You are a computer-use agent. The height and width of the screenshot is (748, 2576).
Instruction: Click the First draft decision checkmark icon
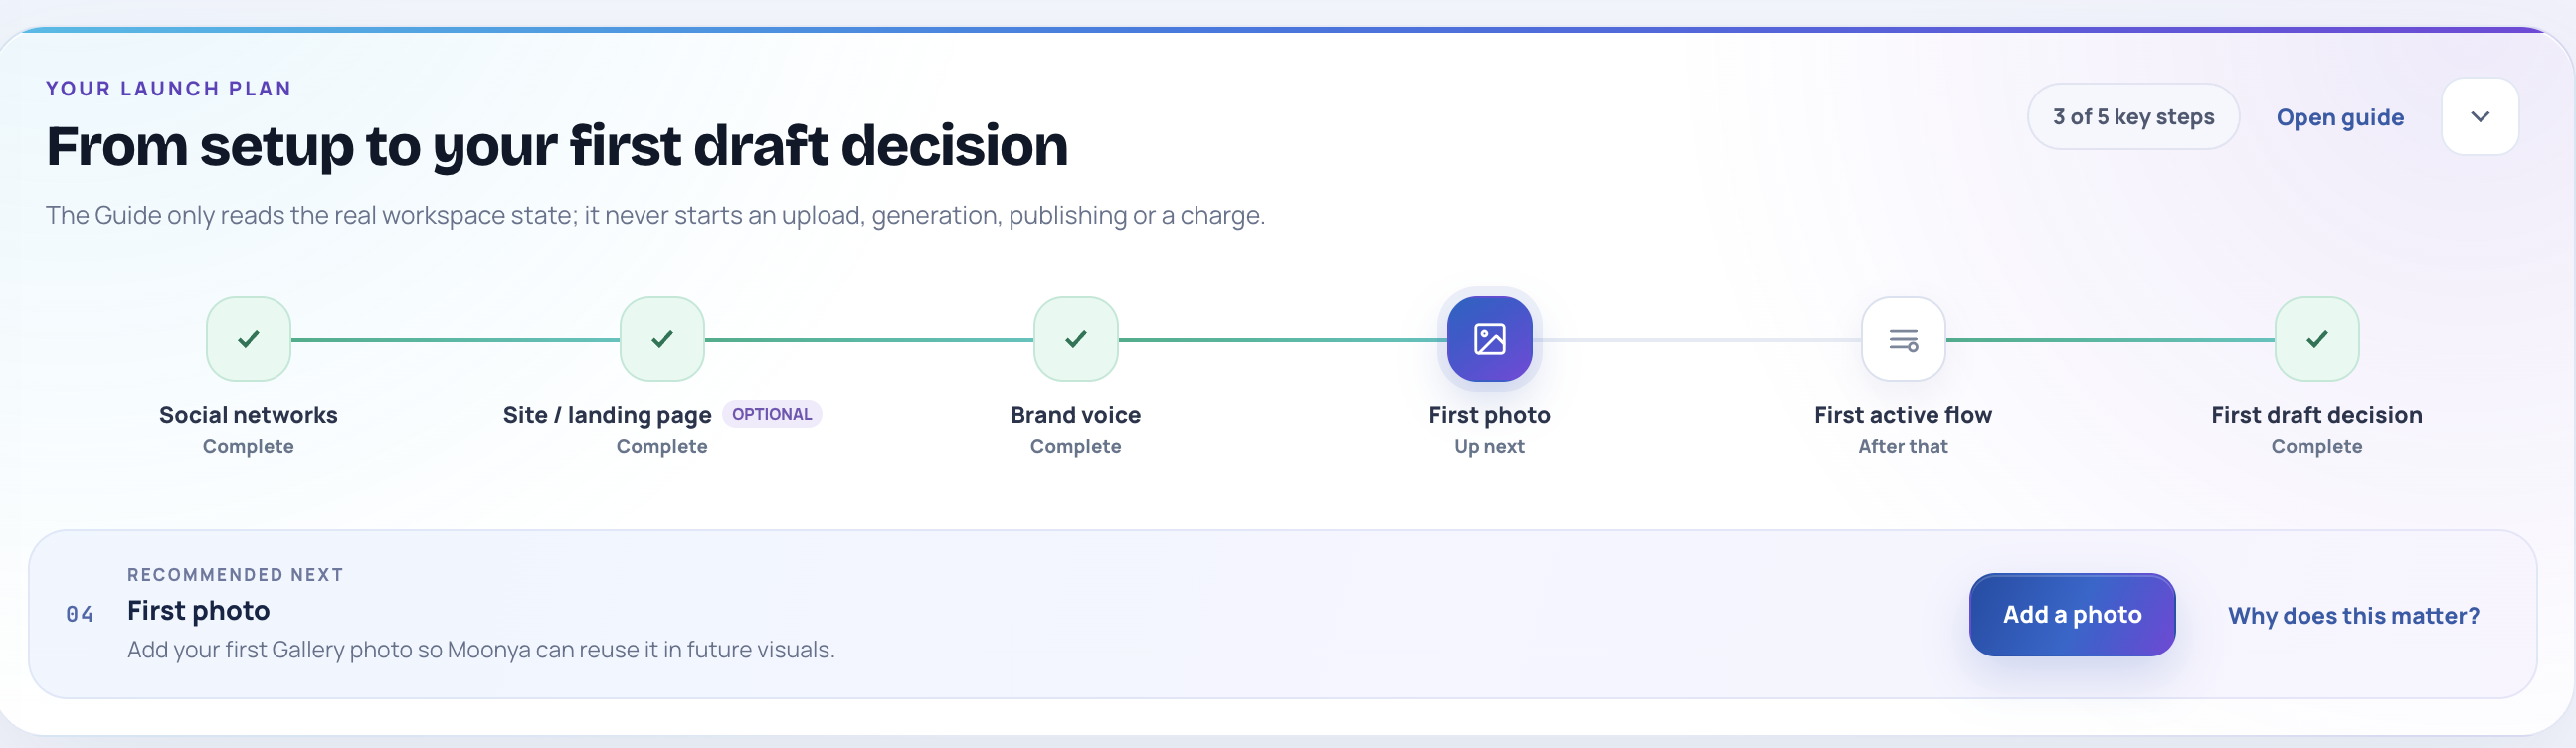click(2317, 339)
